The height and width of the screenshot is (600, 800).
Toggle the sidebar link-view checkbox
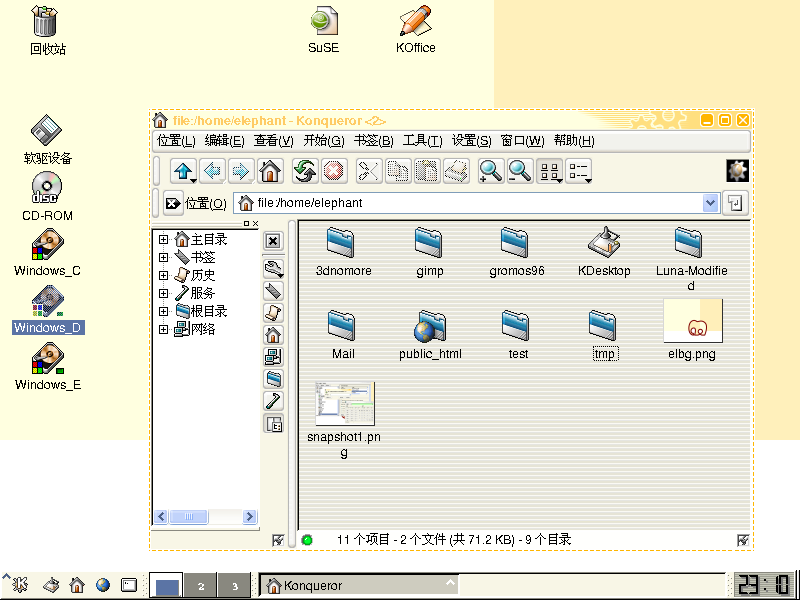click(278, 540)
